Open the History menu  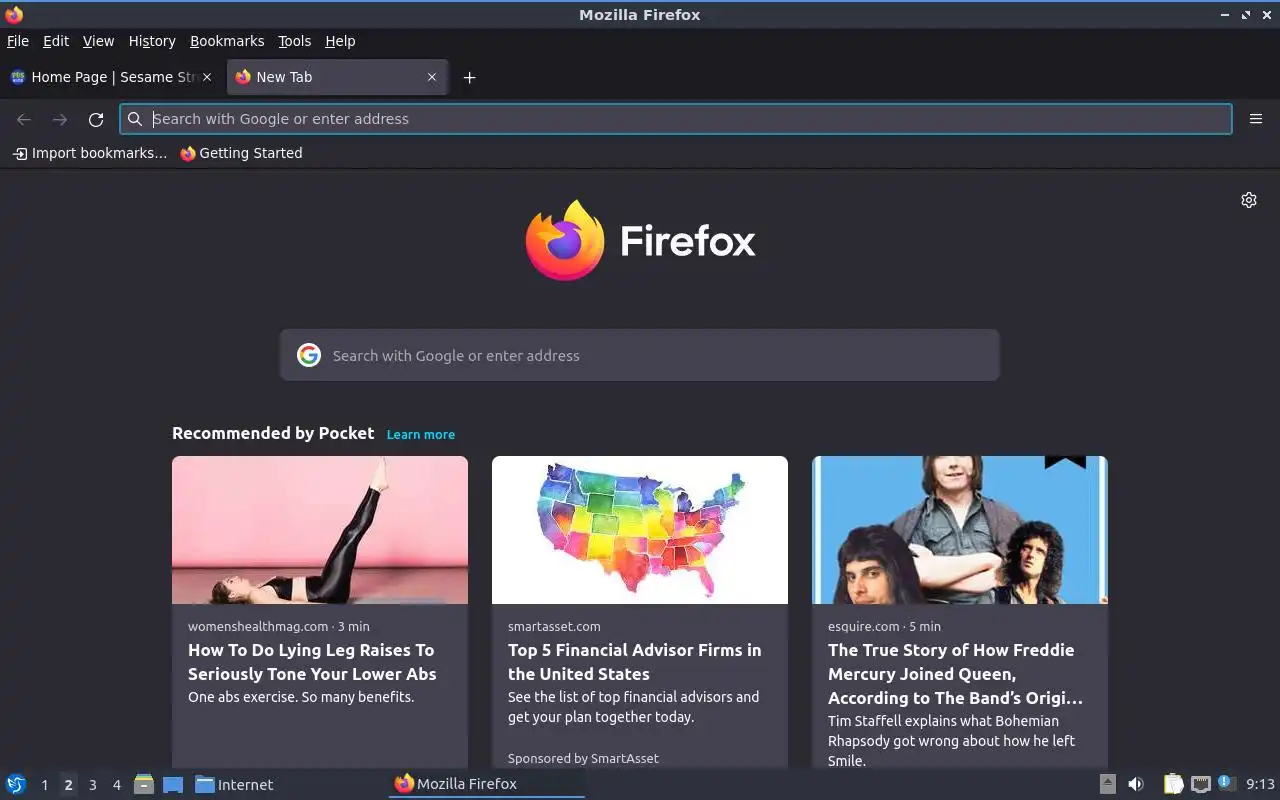[152, 41]
